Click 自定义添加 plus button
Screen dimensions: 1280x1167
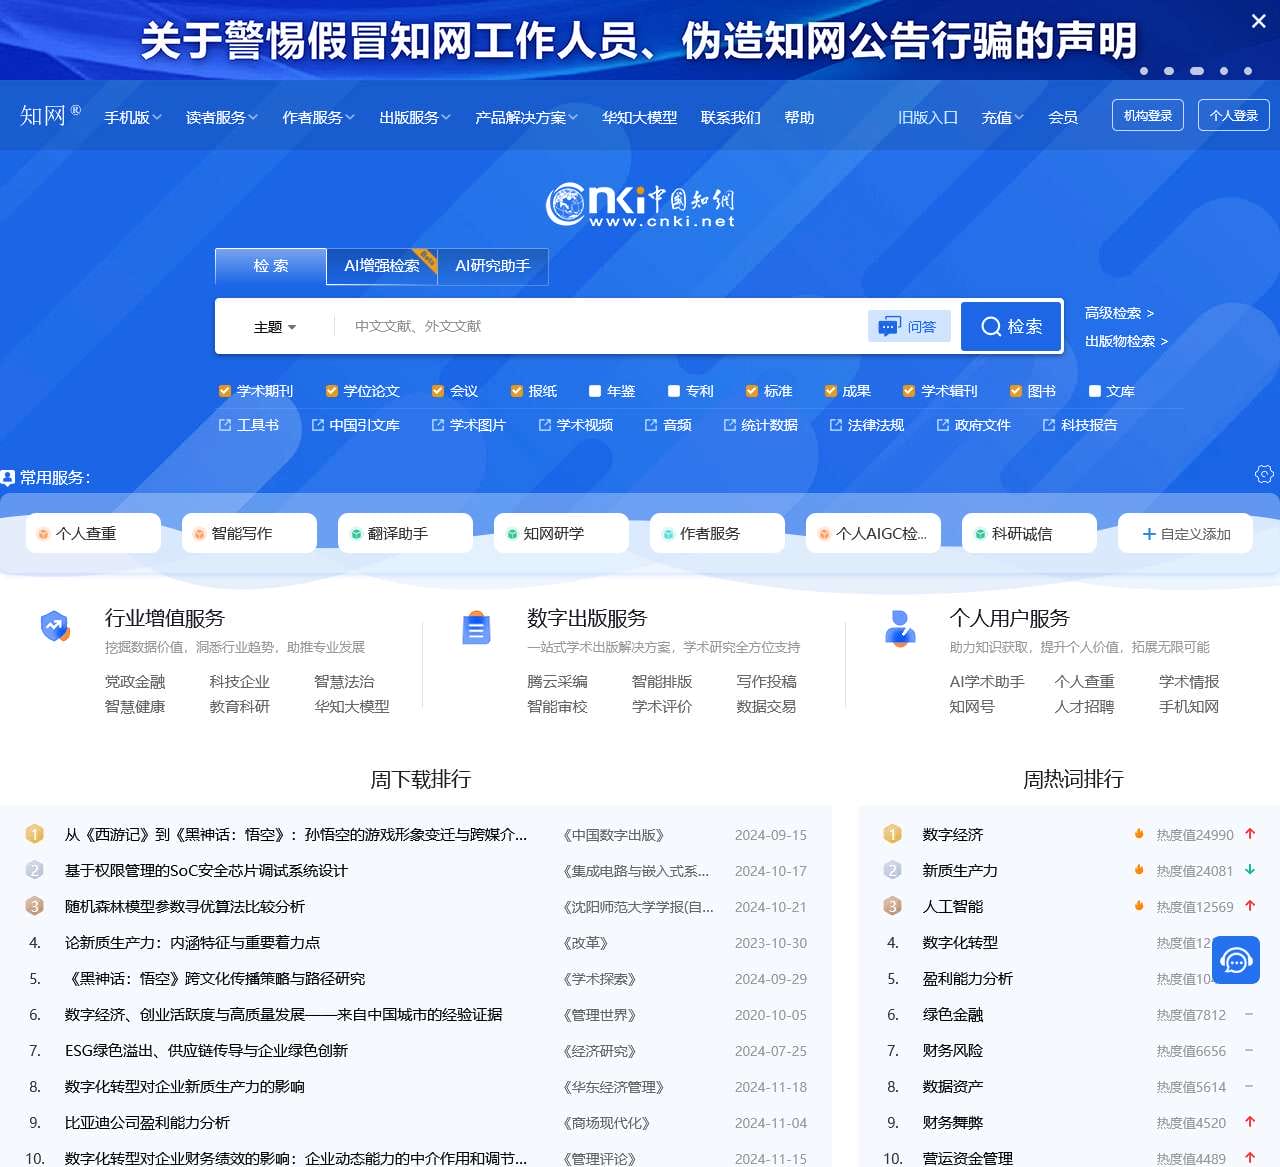(x=1187, y=533)
